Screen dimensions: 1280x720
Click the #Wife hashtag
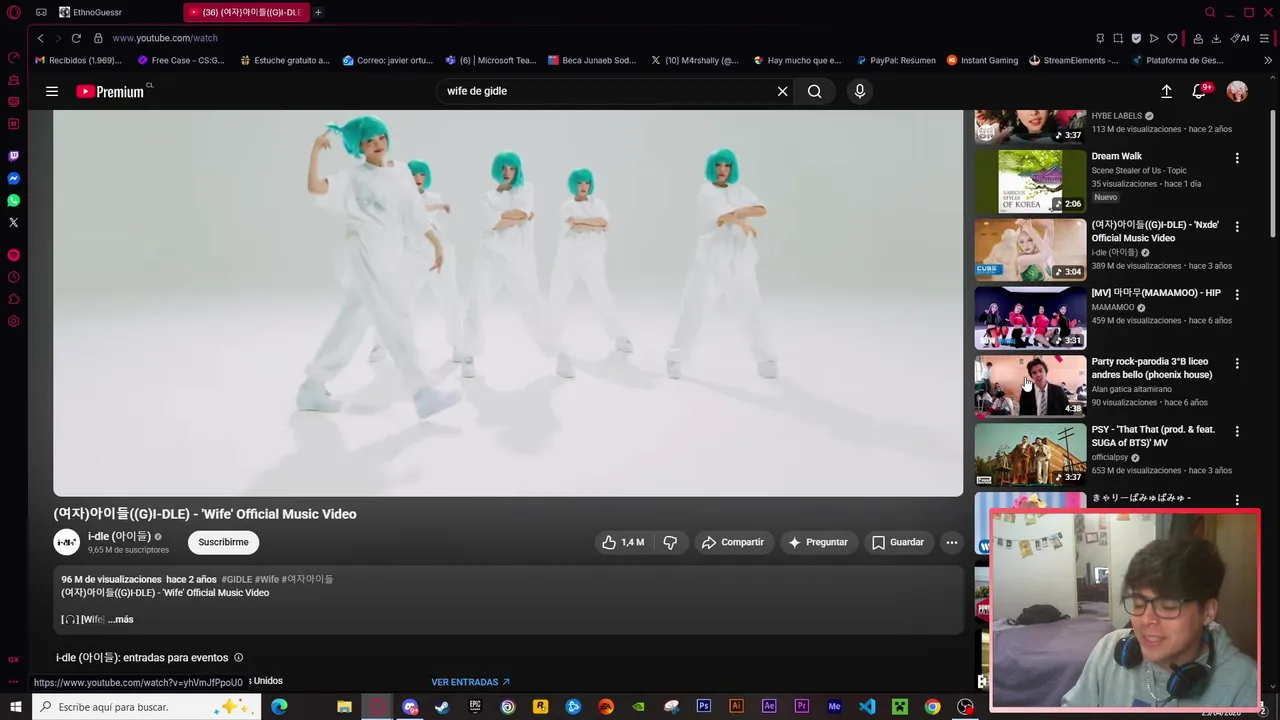pos(267,579)
